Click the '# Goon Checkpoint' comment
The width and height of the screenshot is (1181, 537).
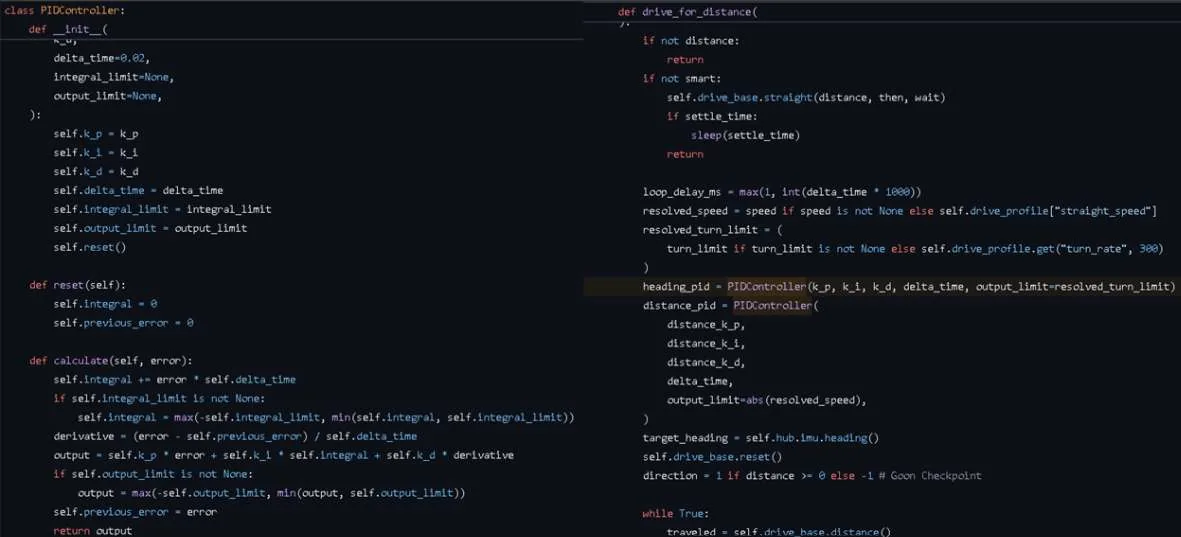click(930, 475)
